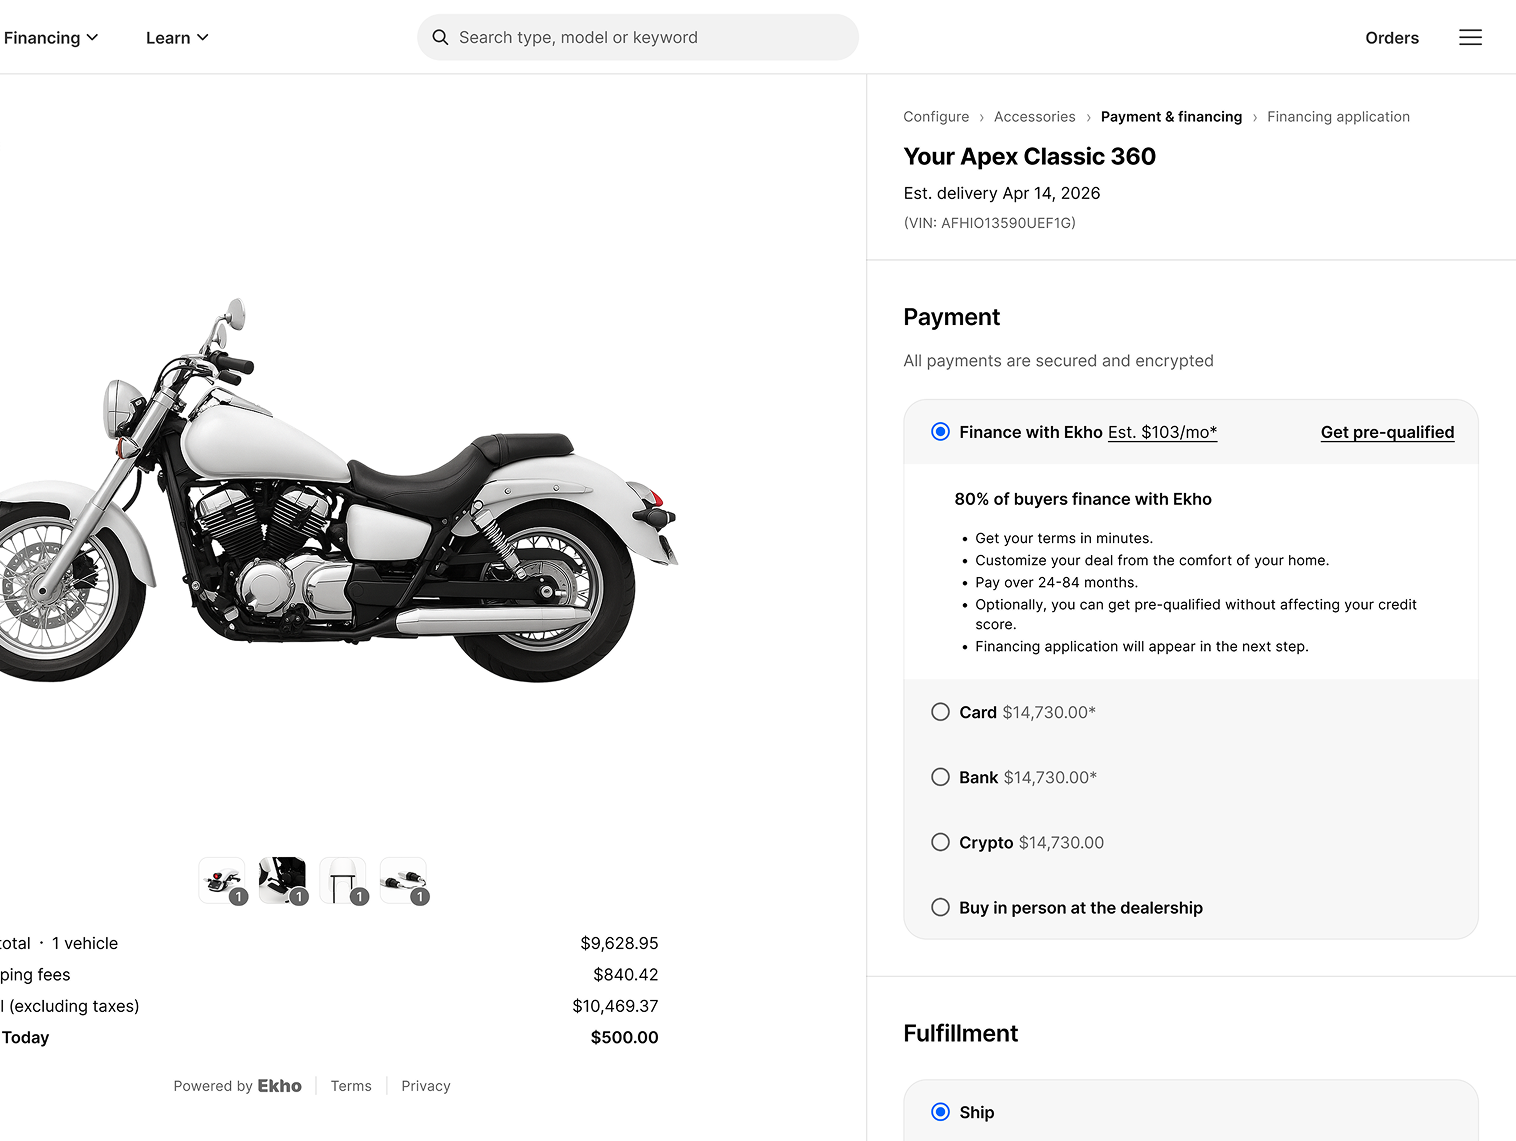Select Bank payment radio button
Viewport: 1516px width, 1141px height.
pos(940,777)
